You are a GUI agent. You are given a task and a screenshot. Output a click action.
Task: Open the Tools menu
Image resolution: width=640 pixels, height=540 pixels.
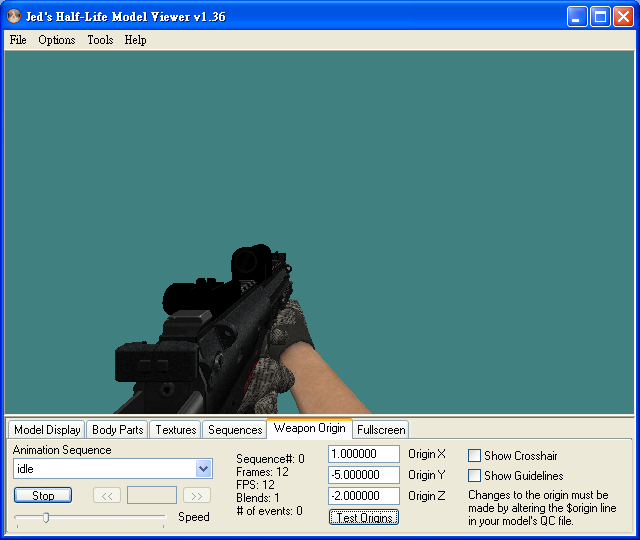click(x=100, y=40)
